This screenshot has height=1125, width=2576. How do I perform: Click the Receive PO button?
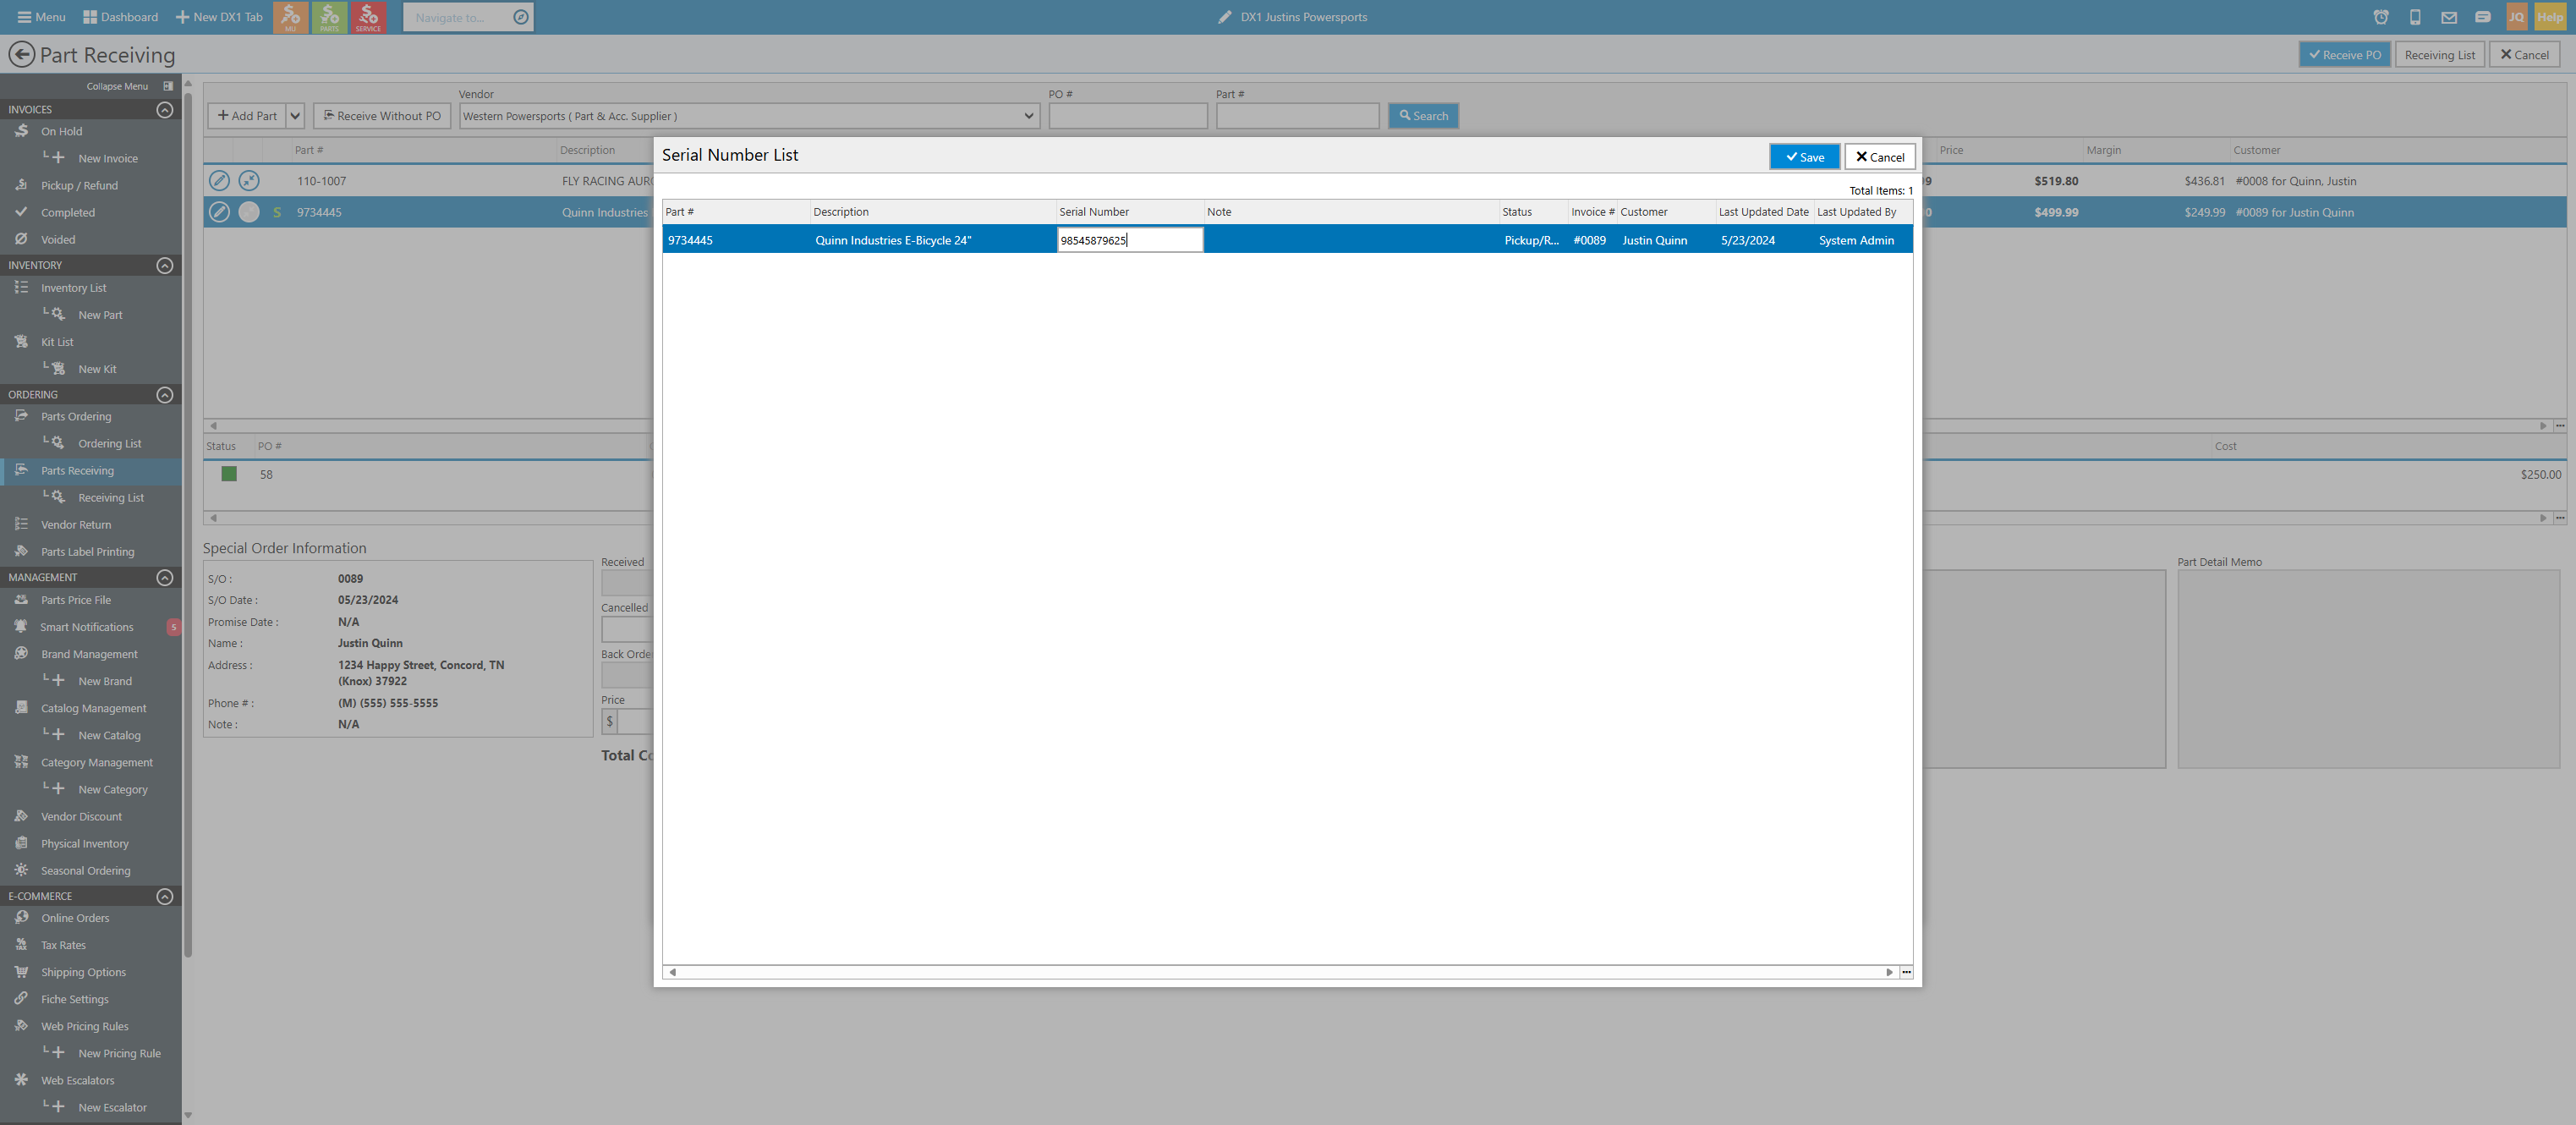pyautogui.click(x=2344, y=55)
